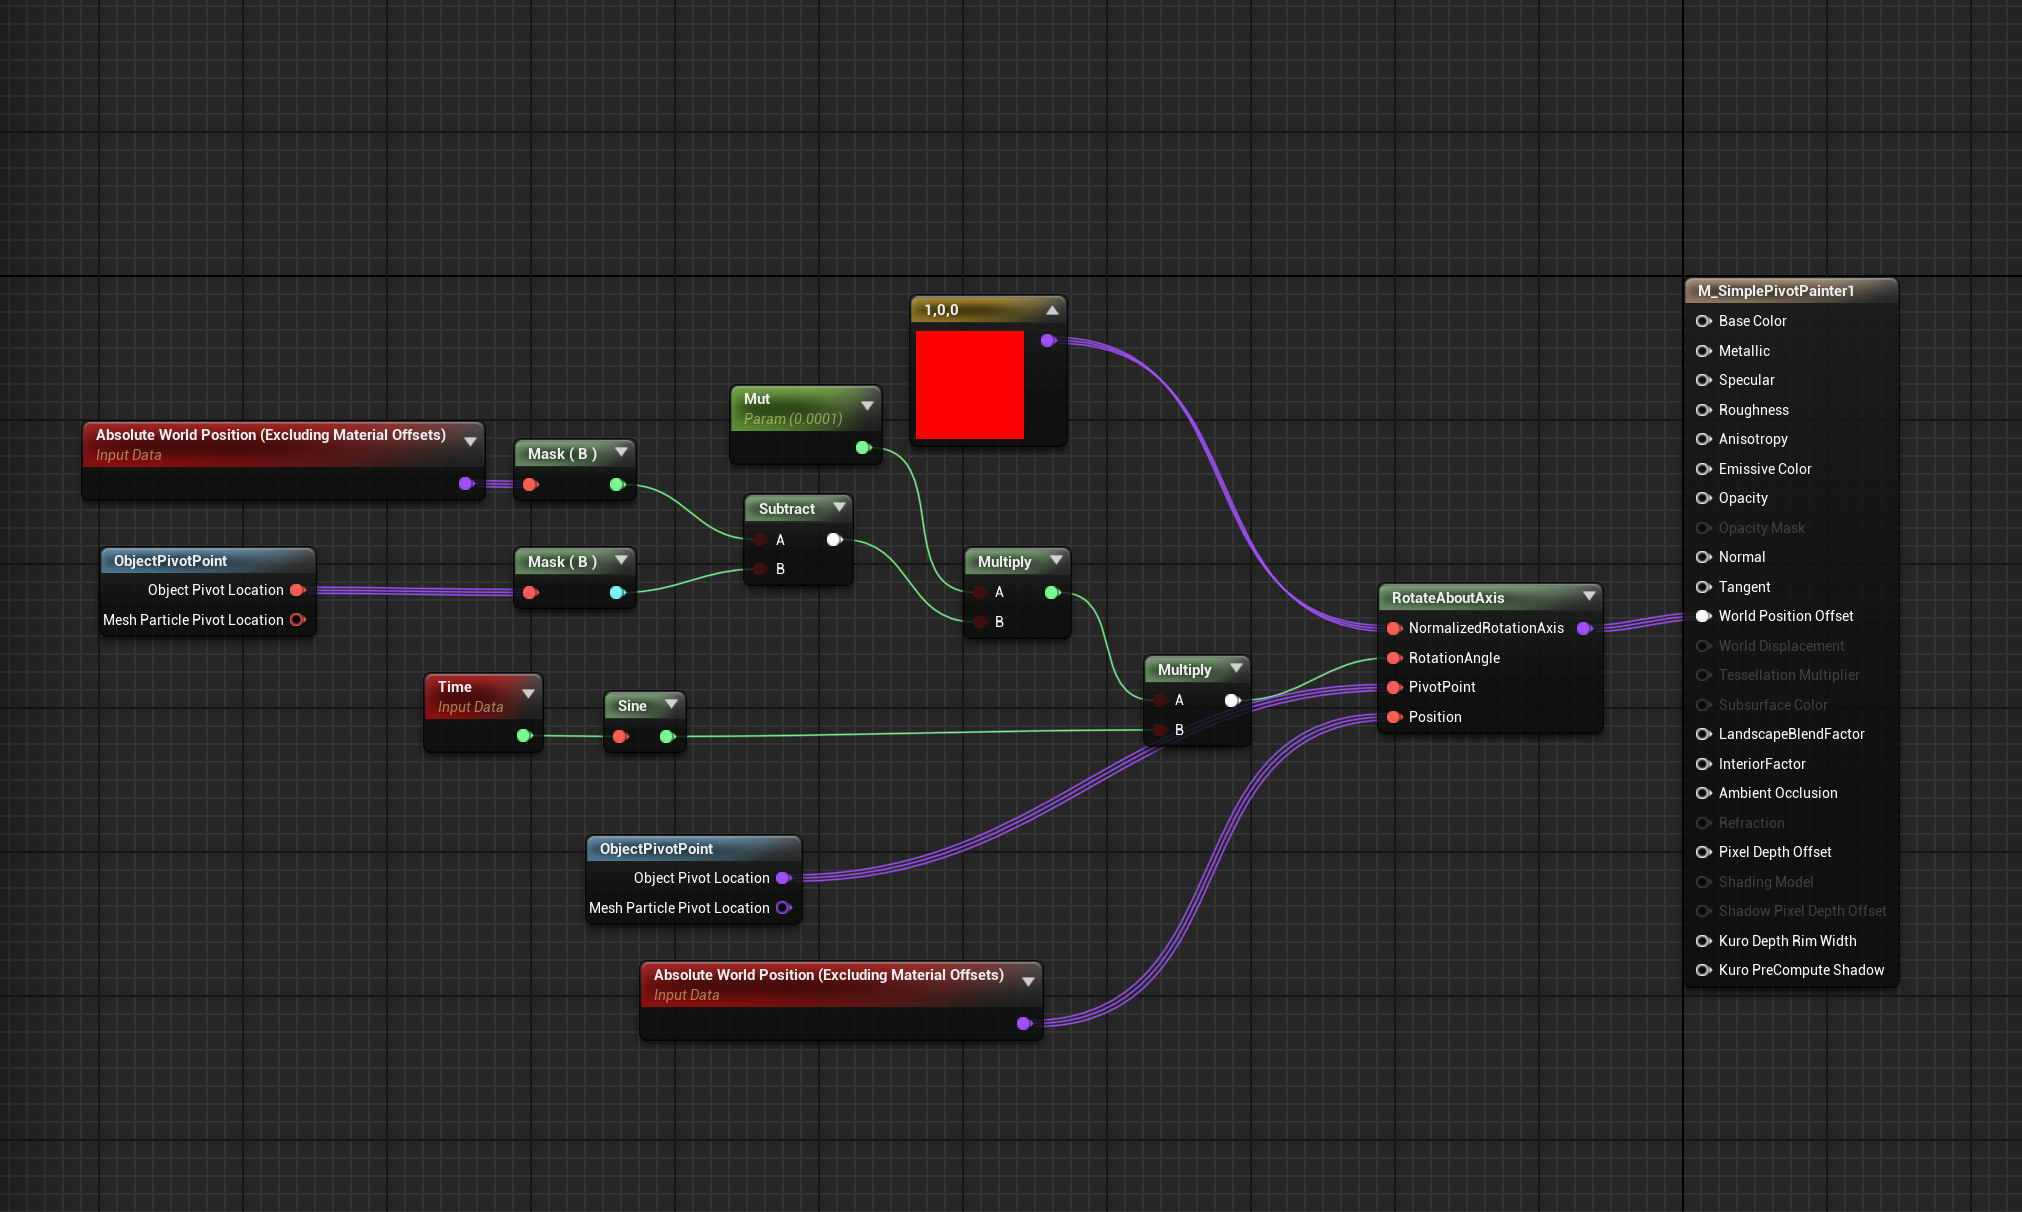
Task: Click the Base Color material input pin
Action: pos(1703,321)
